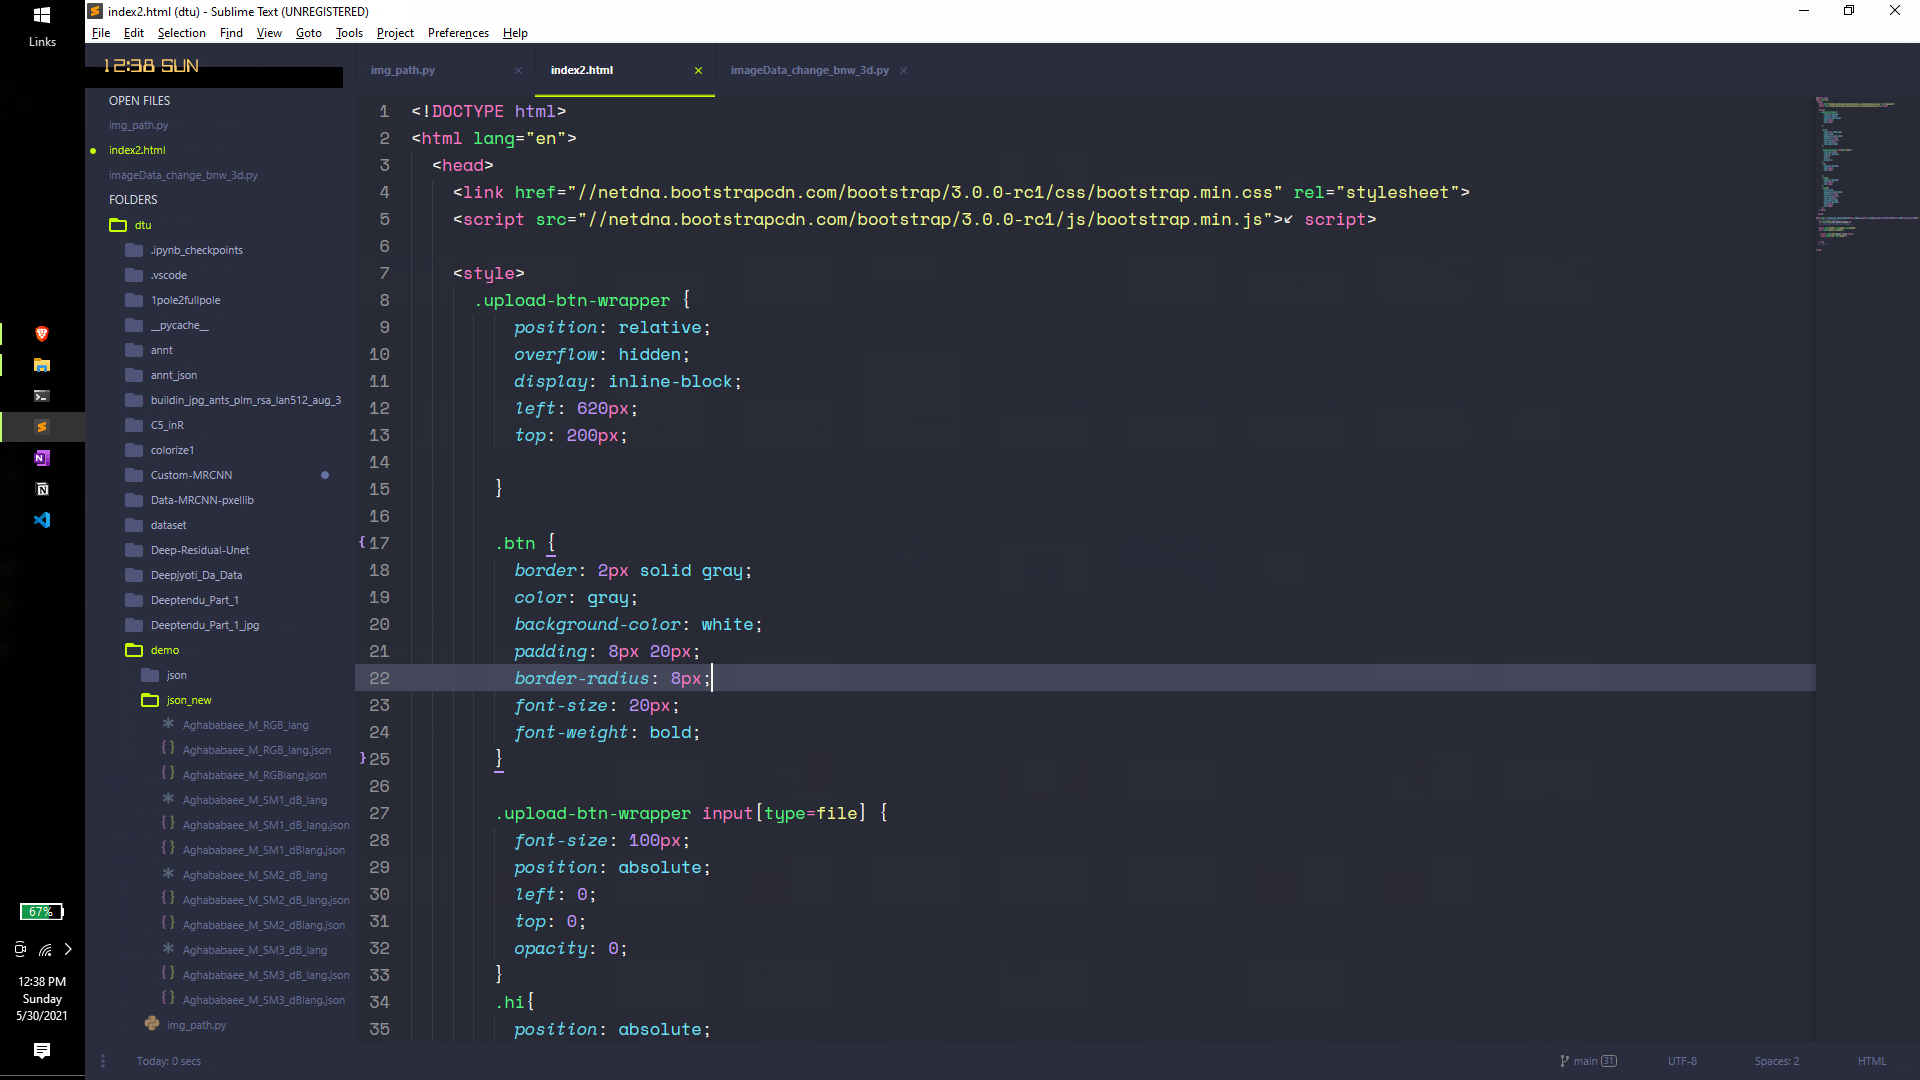Place cursor on border-radius line
Viewport: 1920px width, 1080px height.
[x=1085, y=678]
